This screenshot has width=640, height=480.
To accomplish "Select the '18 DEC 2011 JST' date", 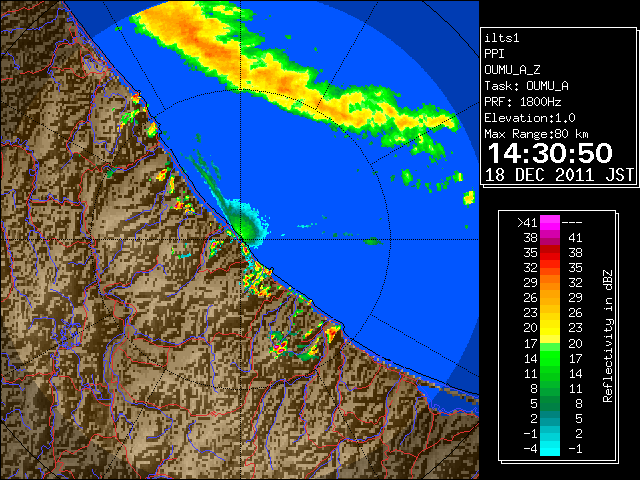I will tap(559, 175).
